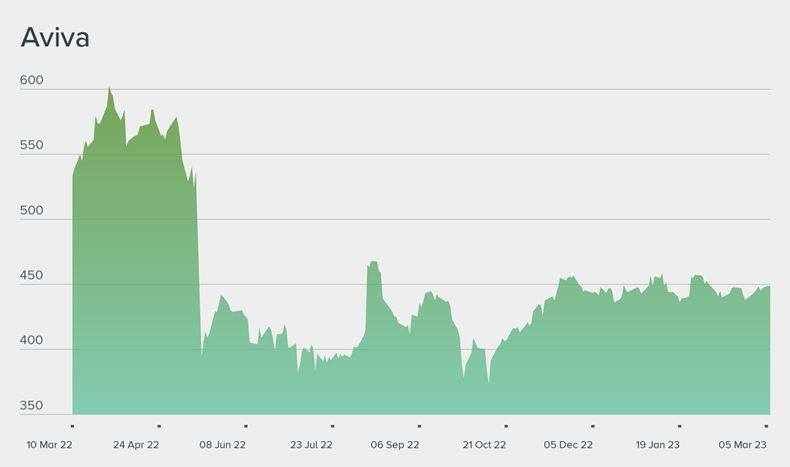Image resolution: width=790 pixels, height=467 pixels.
Task: Click the Aviva chart title
Action: [x=56, y=39]
